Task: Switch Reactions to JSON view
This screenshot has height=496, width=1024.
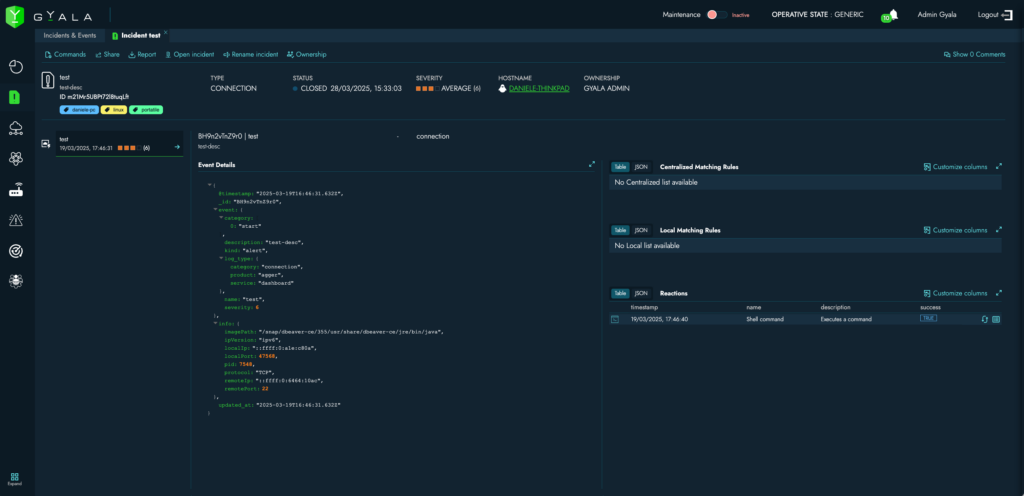Action: pos(641,293)
